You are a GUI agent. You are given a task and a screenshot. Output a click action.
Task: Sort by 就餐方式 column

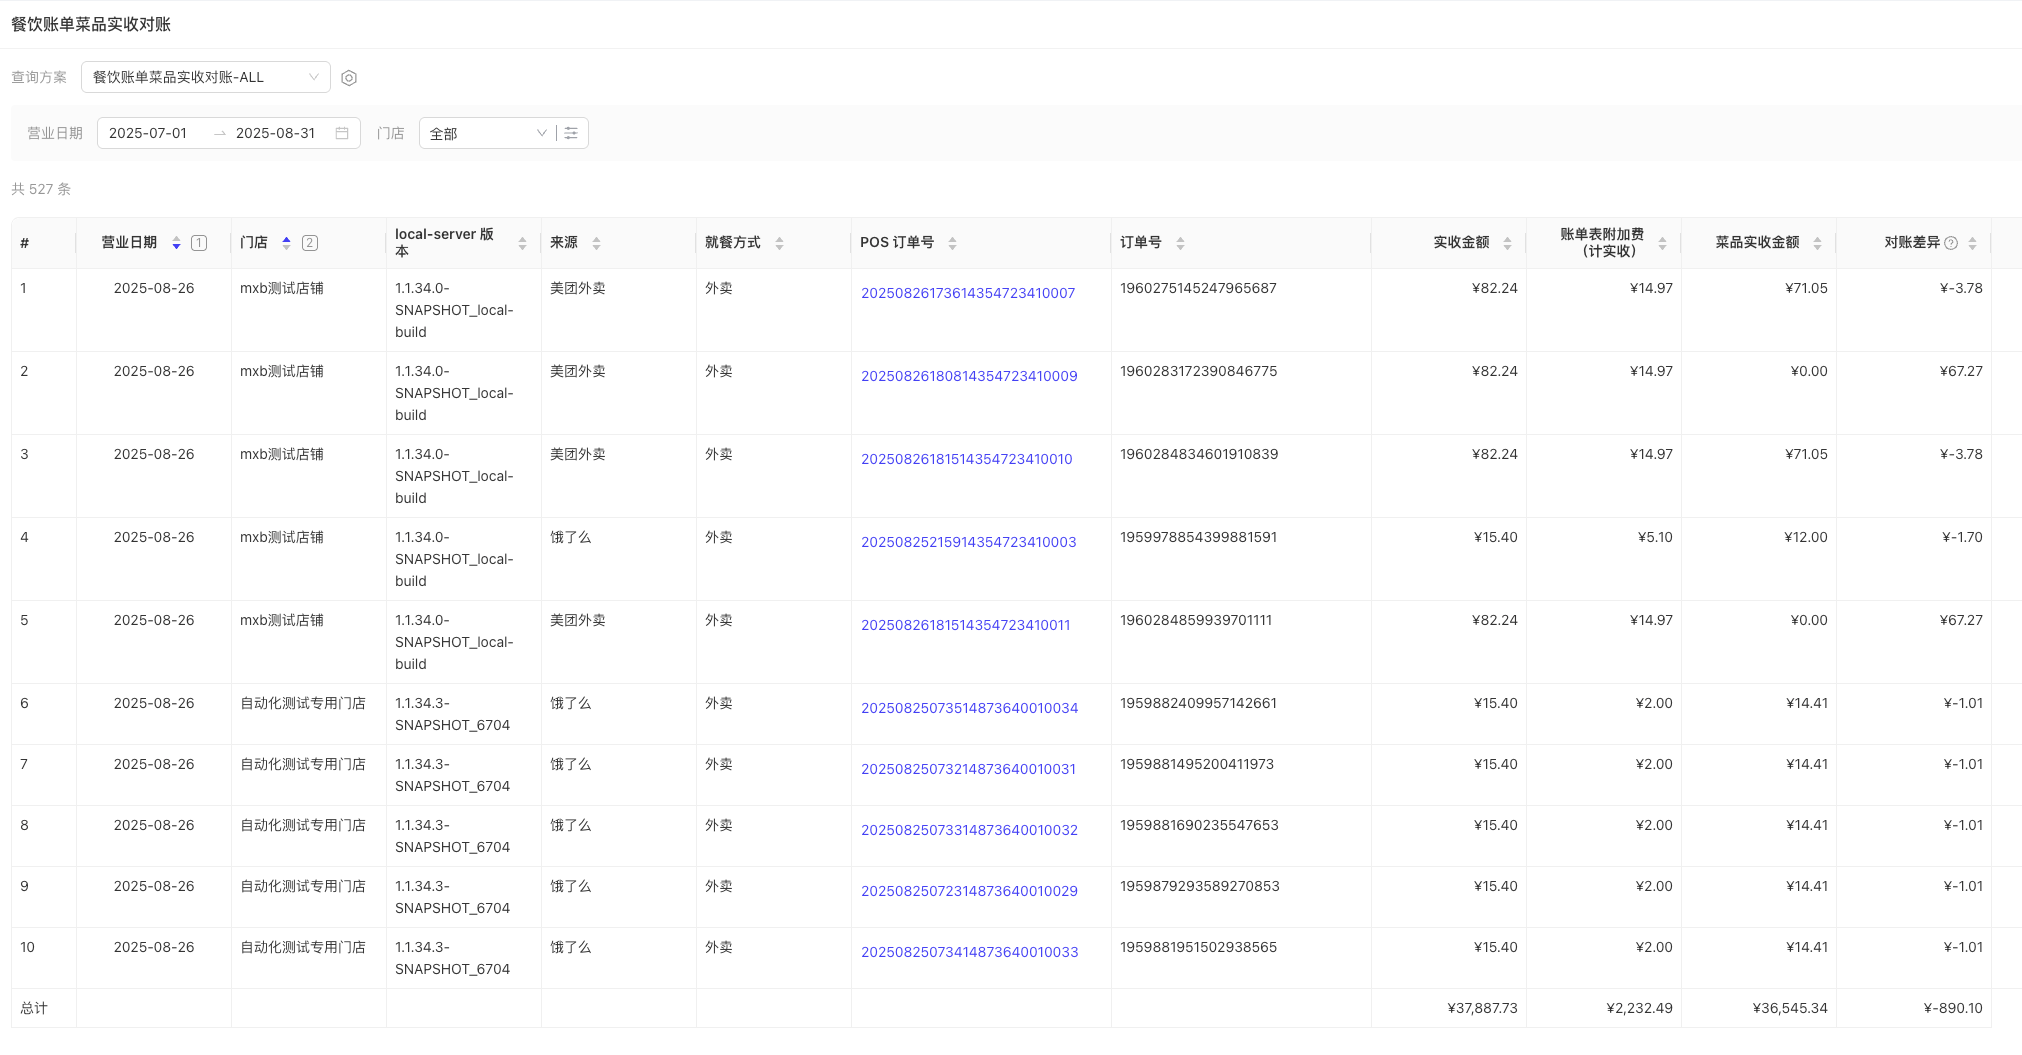coord(779,243)
